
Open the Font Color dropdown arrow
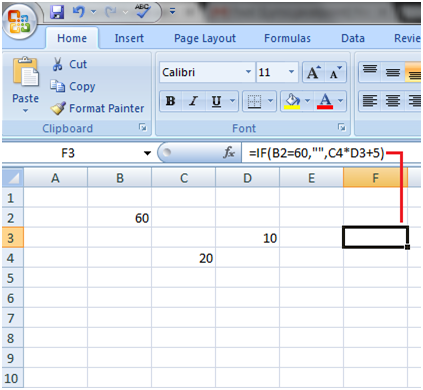[x=341, y=101]
